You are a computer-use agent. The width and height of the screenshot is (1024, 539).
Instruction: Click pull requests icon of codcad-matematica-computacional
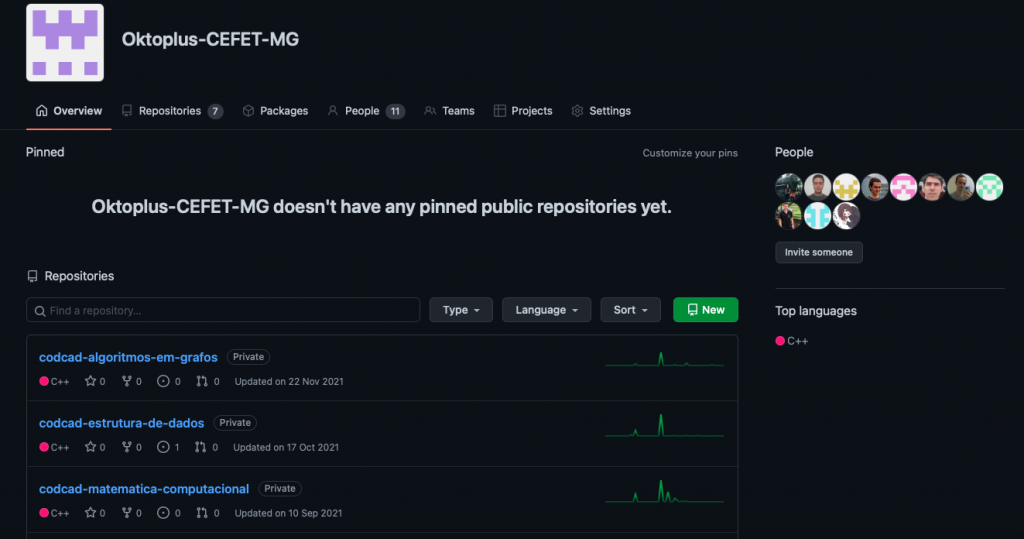[202, 513]
